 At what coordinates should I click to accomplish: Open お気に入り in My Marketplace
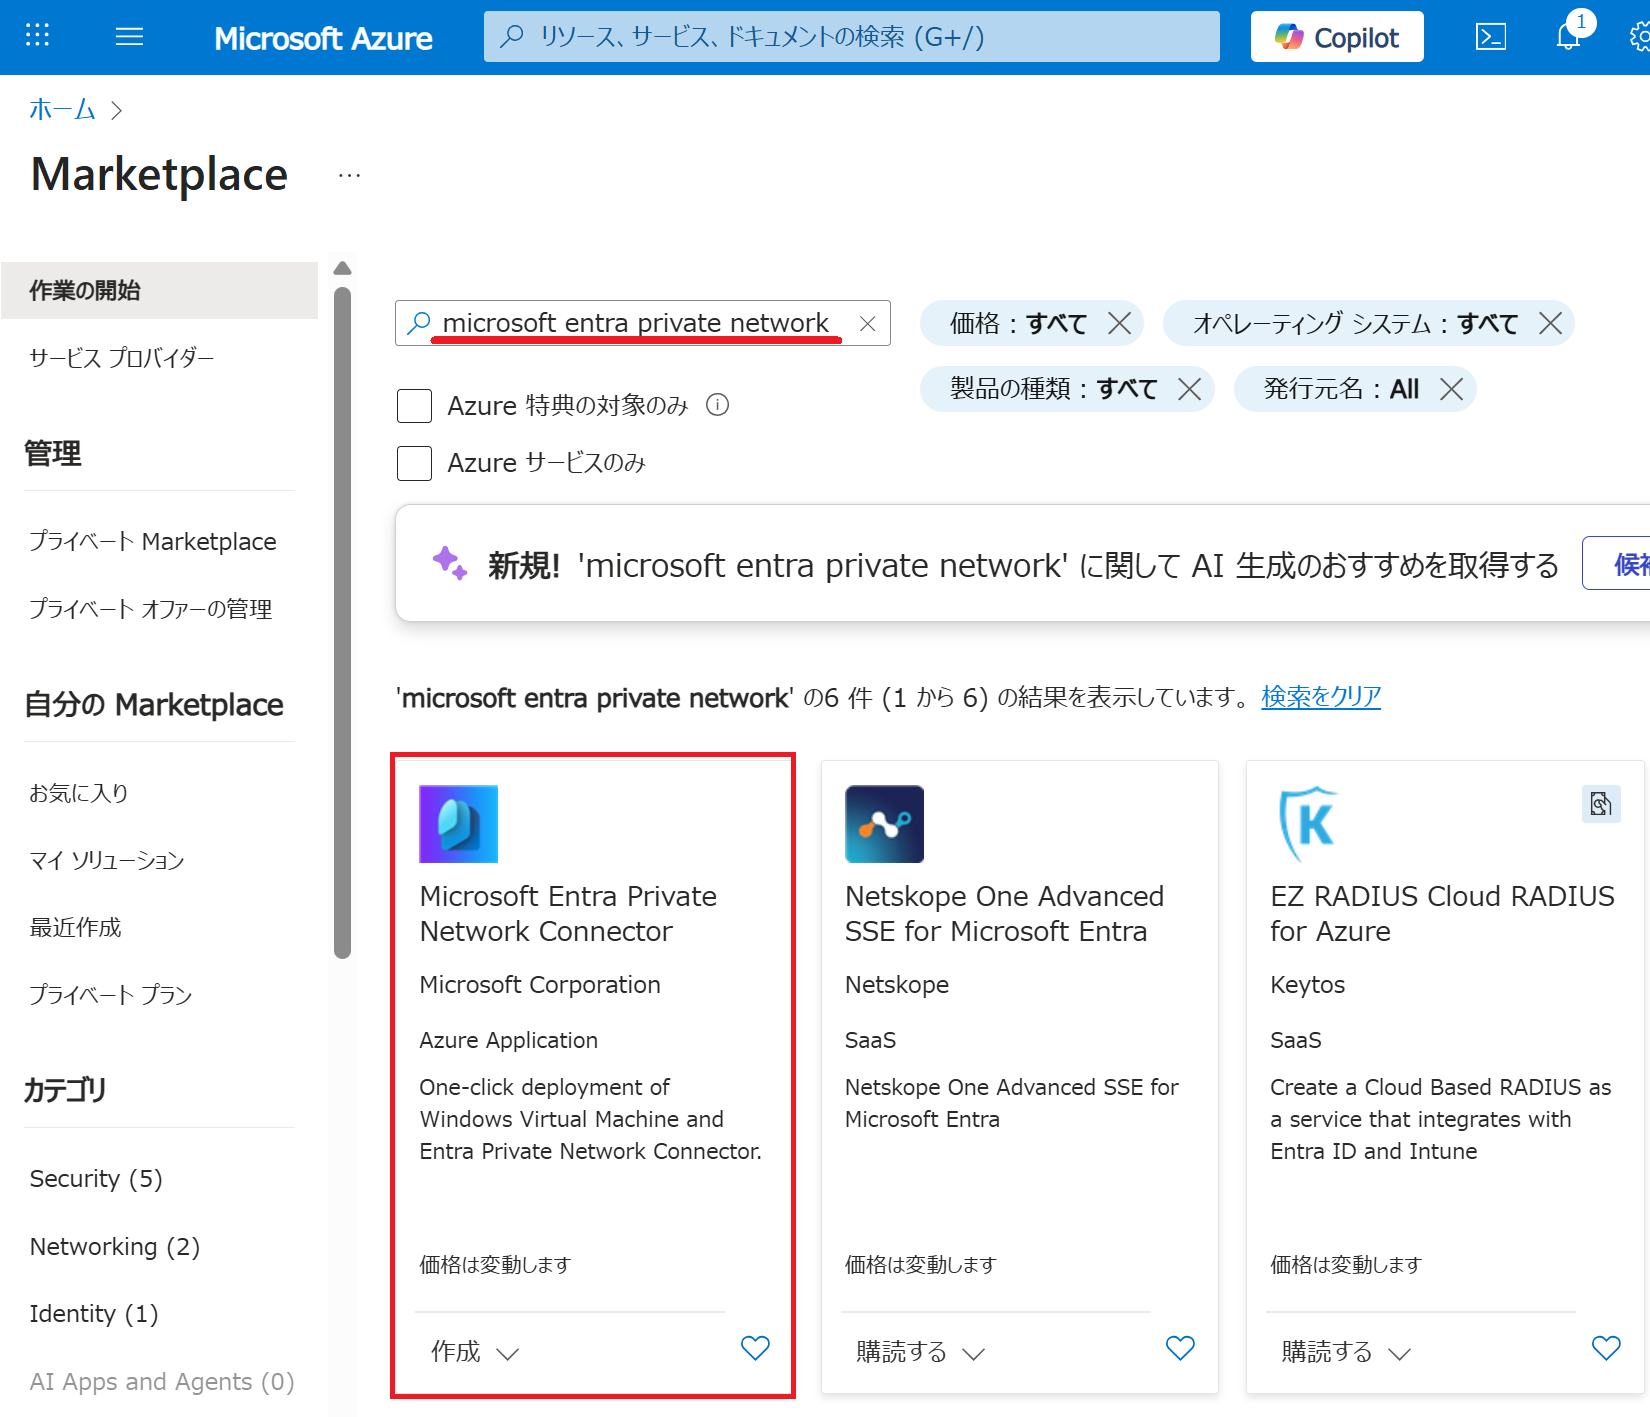coord(78,793)
